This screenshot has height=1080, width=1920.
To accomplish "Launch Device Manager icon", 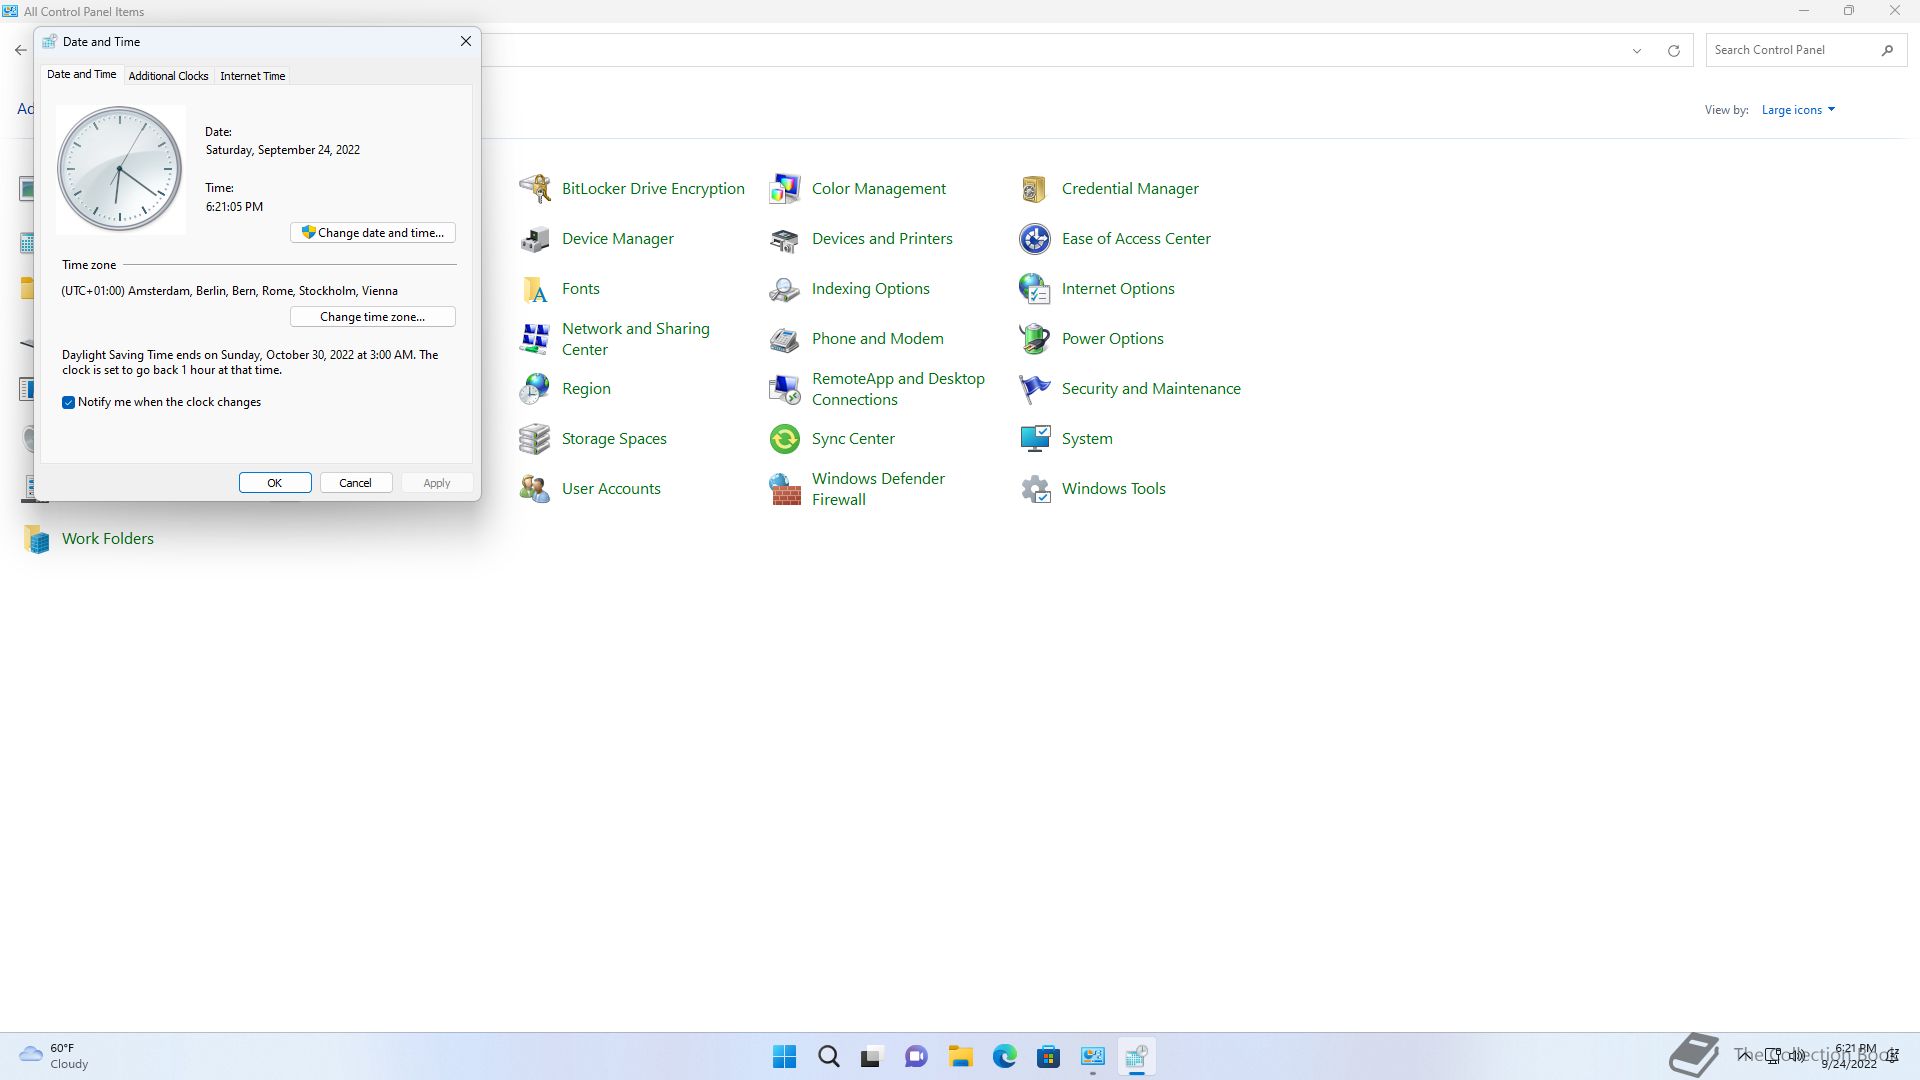I will (535, 238).
